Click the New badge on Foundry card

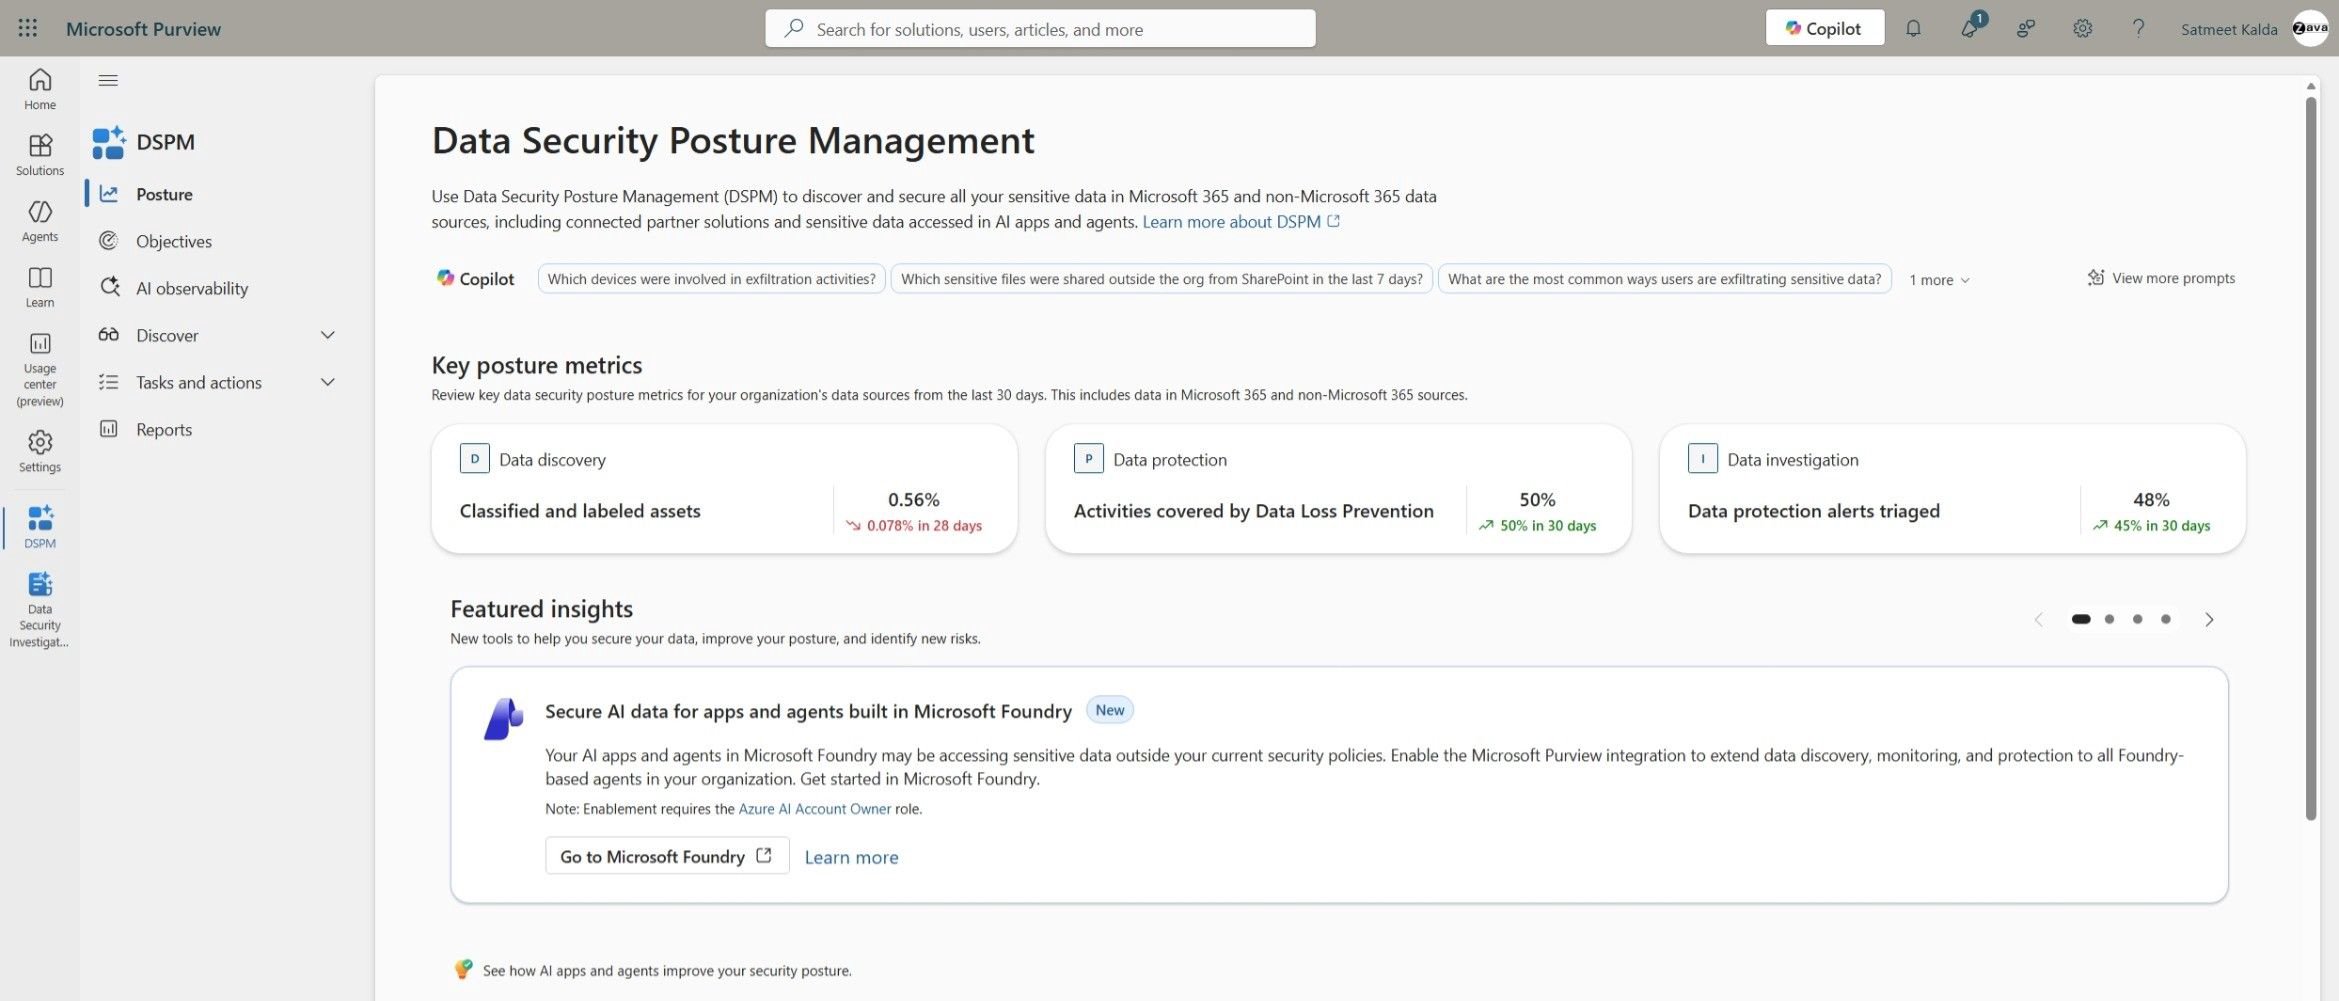1109,710
